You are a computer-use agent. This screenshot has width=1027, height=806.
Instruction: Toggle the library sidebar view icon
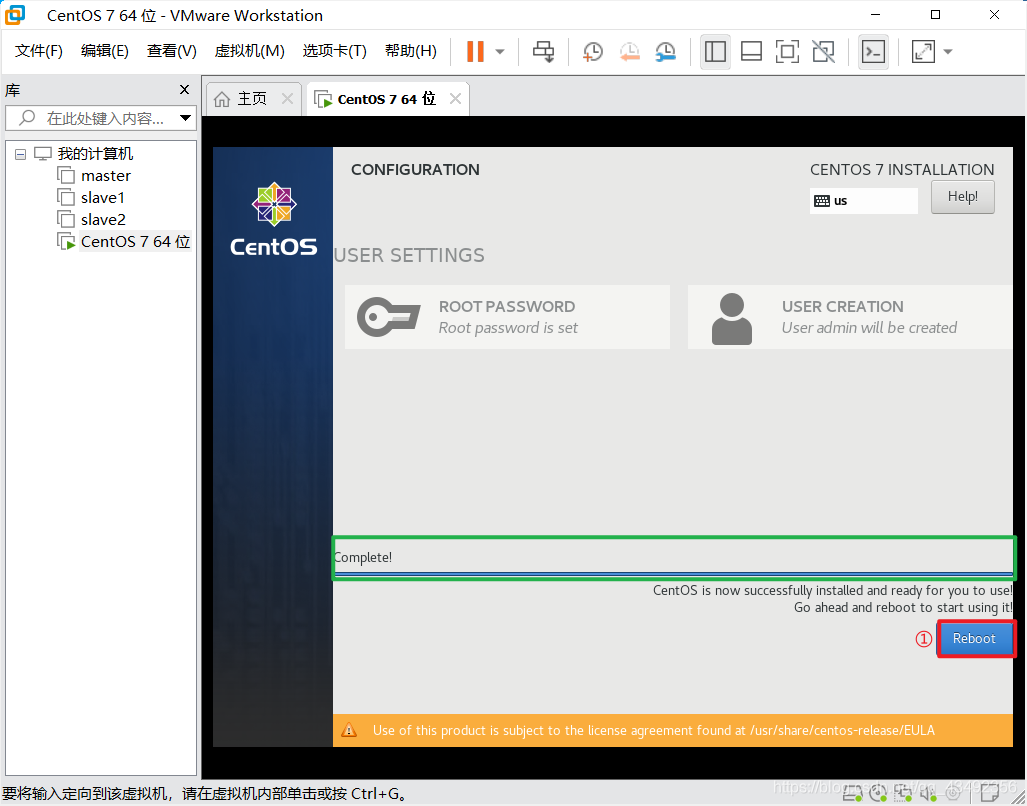[715, 52]
